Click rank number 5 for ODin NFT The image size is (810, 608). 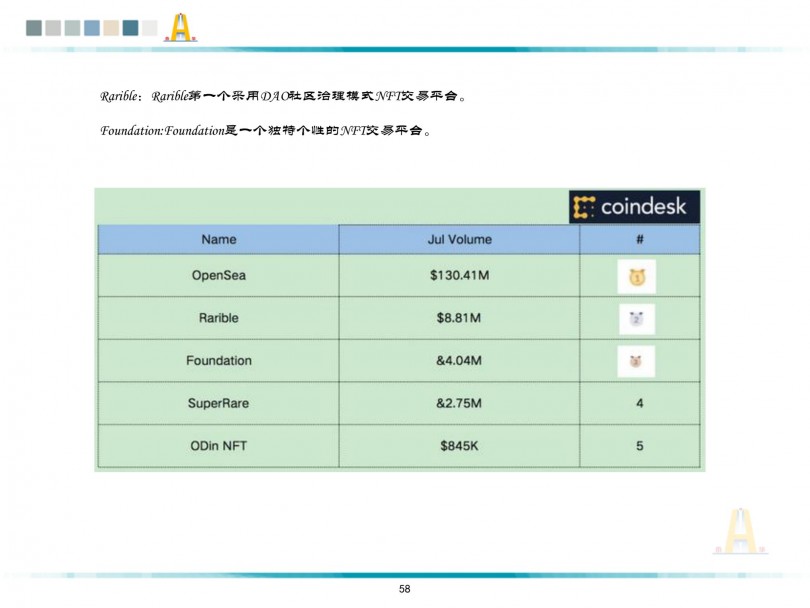click(640, 446)
